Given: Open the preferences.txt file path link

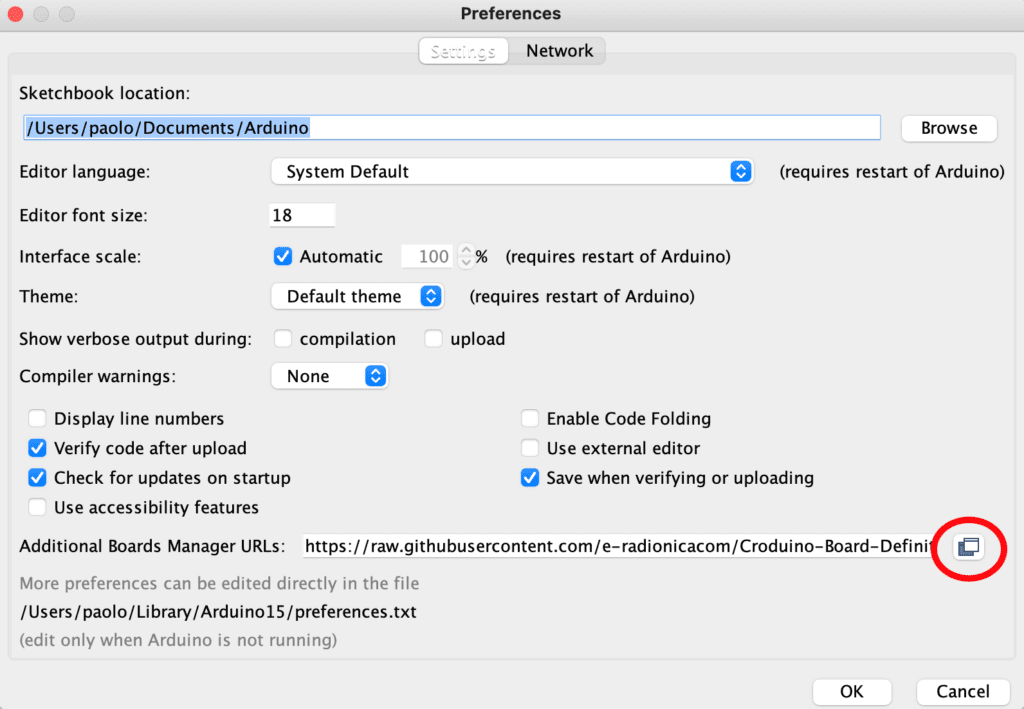Looking at the screenshot, I should [x=218, y=612].
